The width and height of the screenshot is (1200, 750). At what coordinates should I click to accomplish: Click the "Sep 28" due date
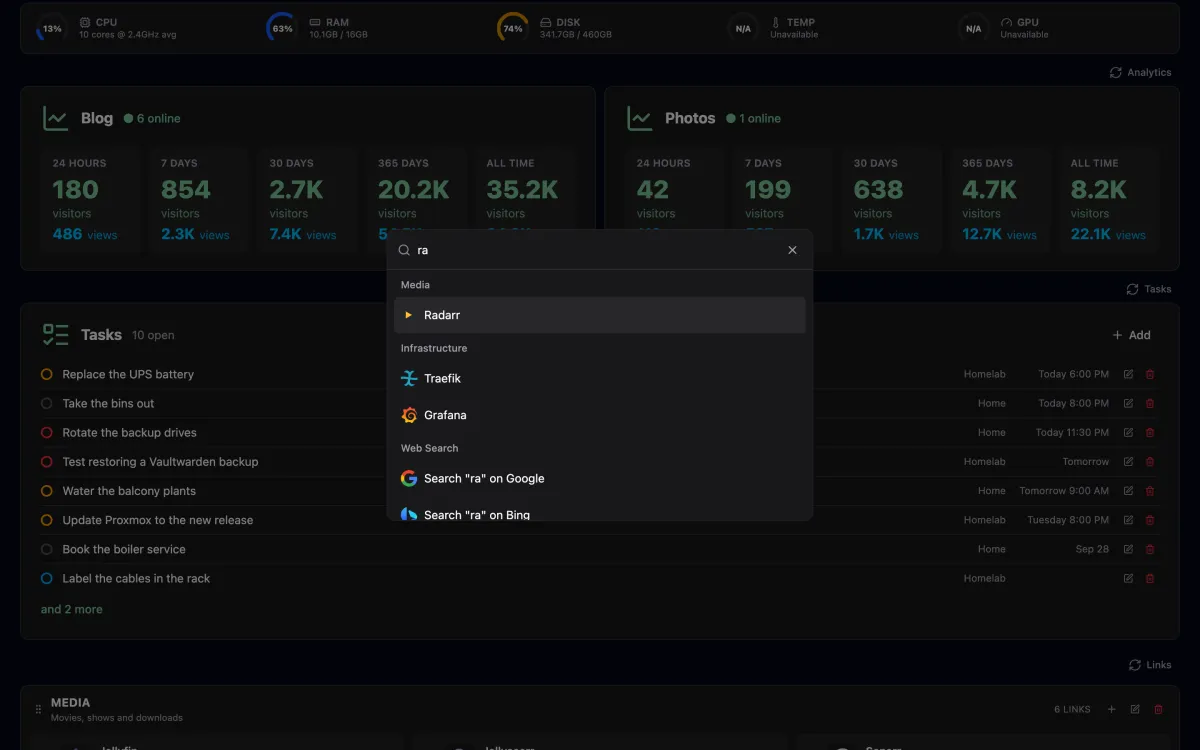click(x=1092, y=549)
